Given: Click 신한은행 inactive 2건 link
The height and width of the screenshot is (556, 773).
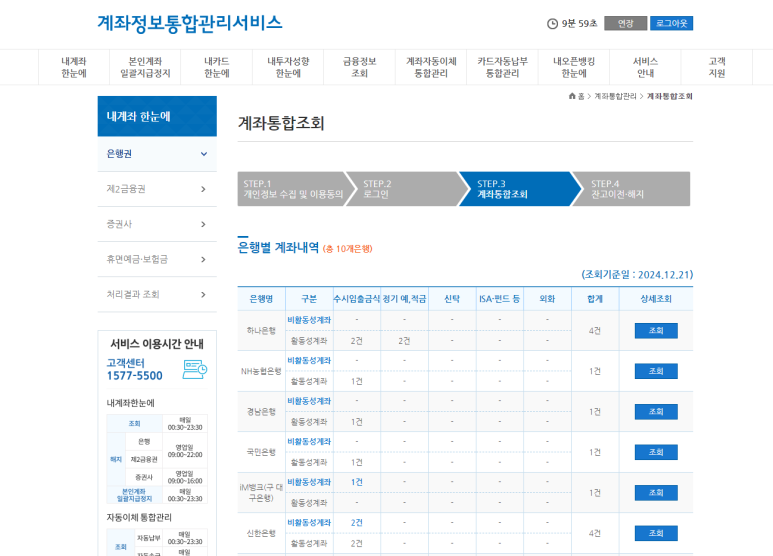Looking at the screenshot, I should [x=357, y=522].
